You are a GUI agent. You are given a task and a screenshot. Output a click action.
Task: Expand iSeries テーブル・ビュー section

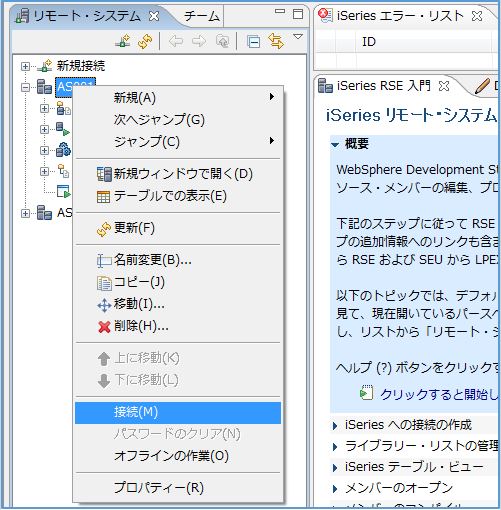pos(335,468)
